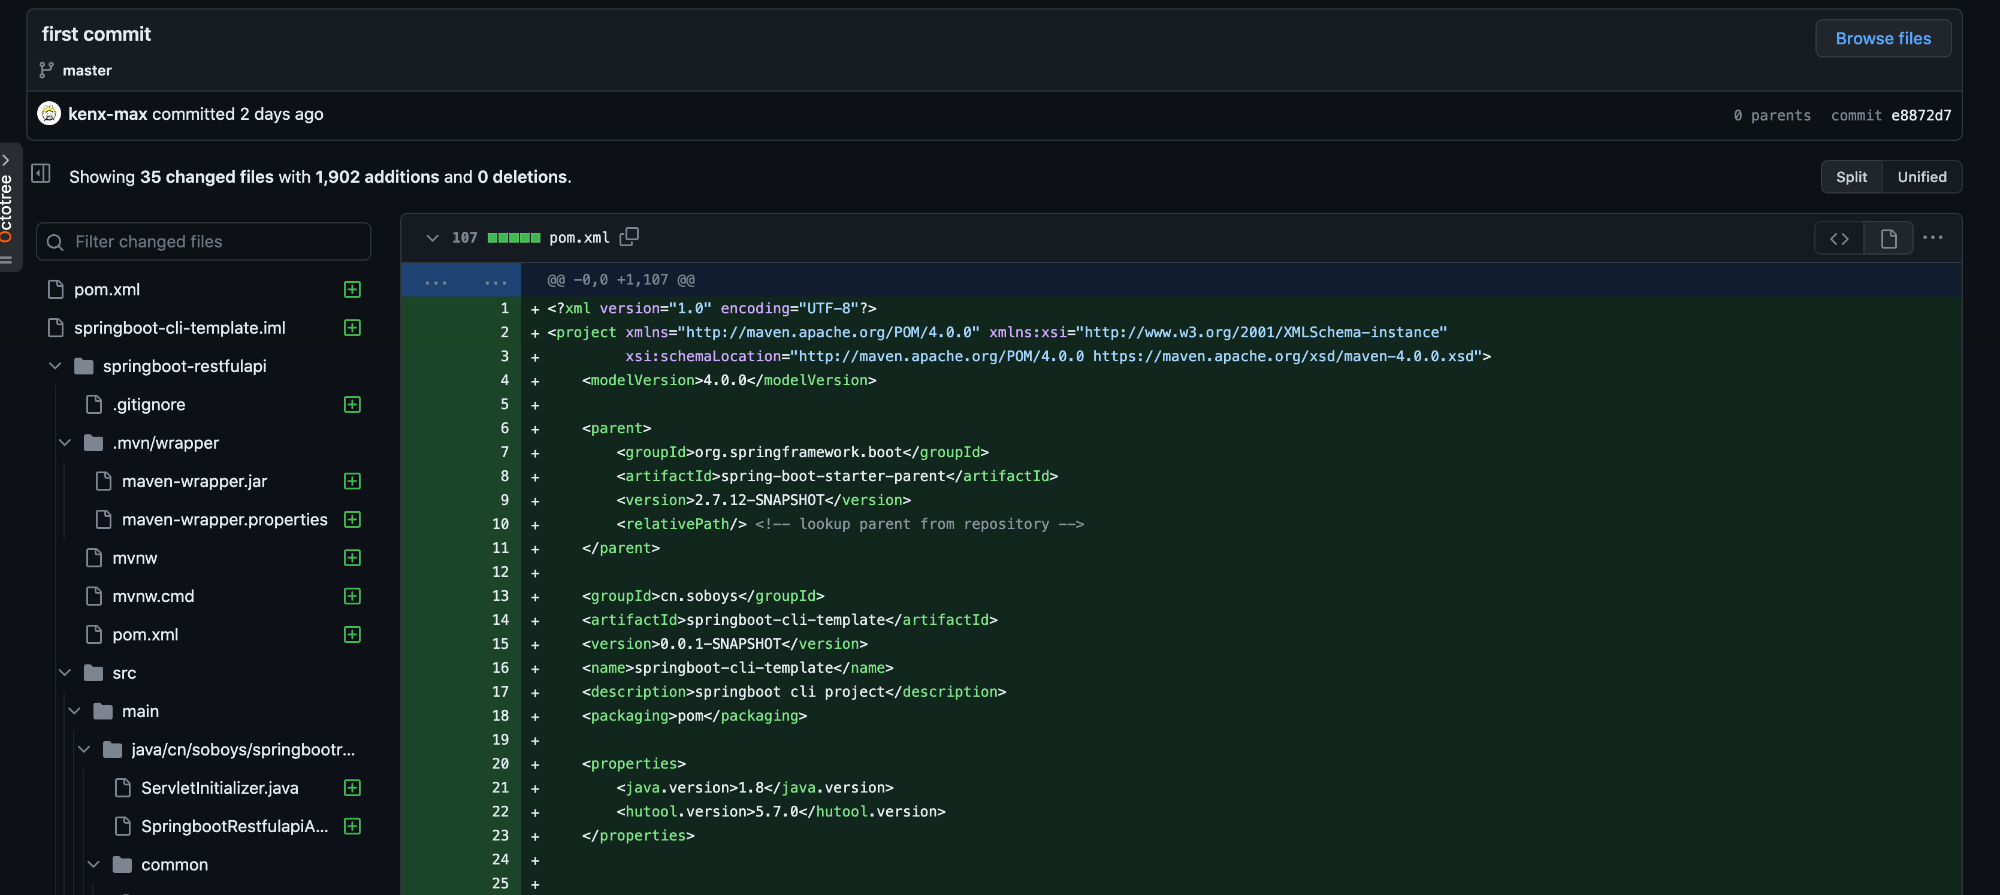Click line number 13 in diff
Image resolution: width=2000 pixels, height=895 pixels.
point(501,596)
